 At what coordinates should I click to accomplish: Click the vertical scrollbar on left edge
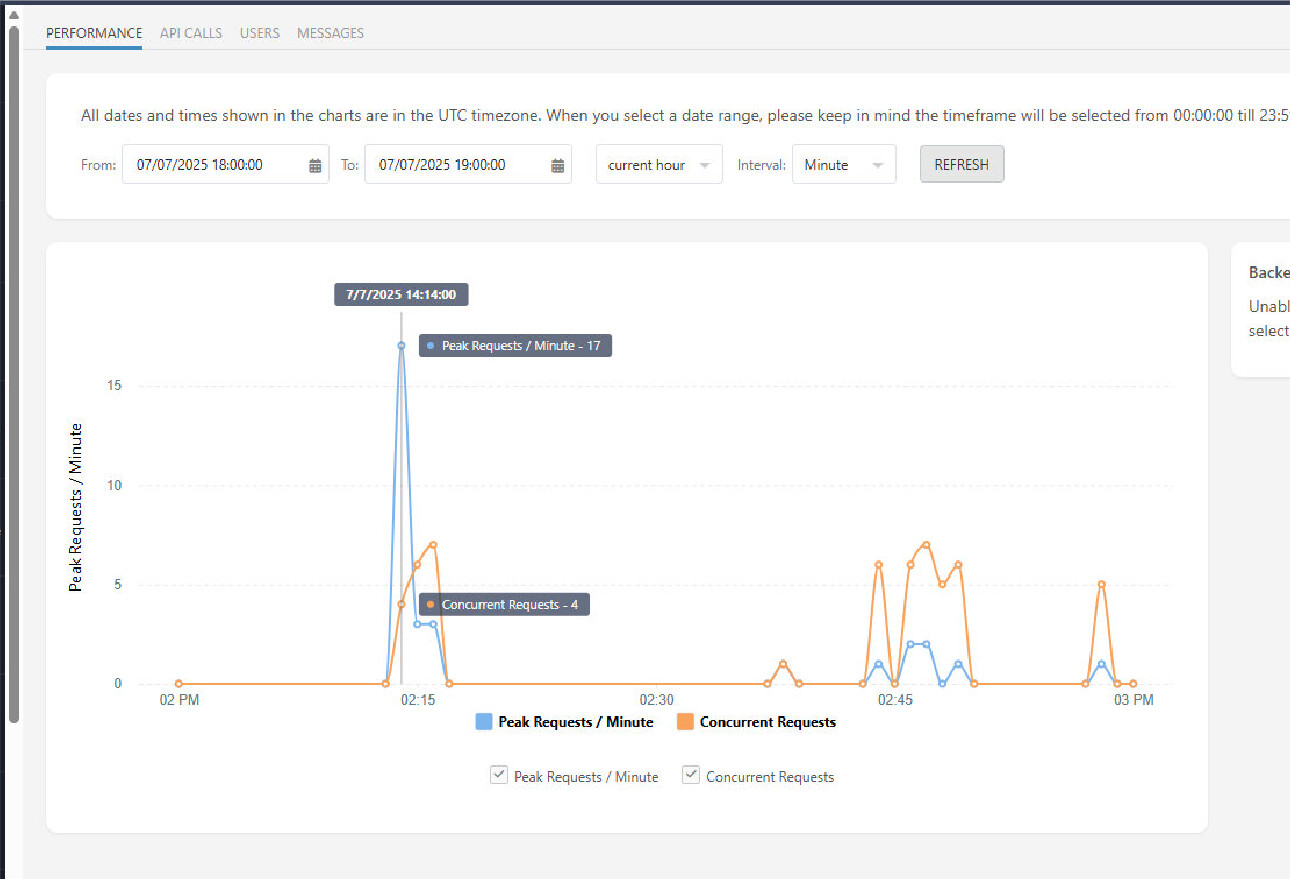(13, 370)
